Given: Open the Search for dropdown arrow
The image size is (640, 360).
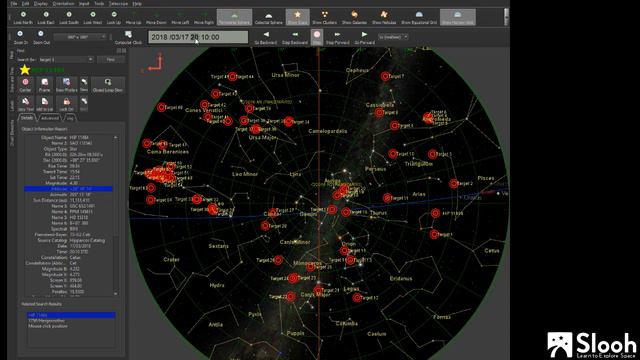Looking at the screenshot, I should (x=90, y=60).
